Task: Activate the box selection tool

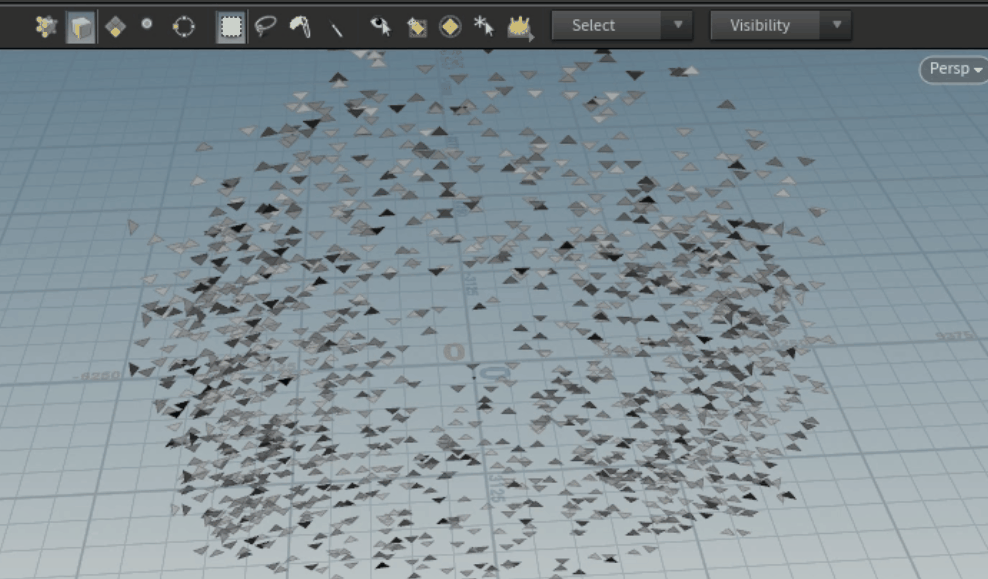Action: click(232, 25)
